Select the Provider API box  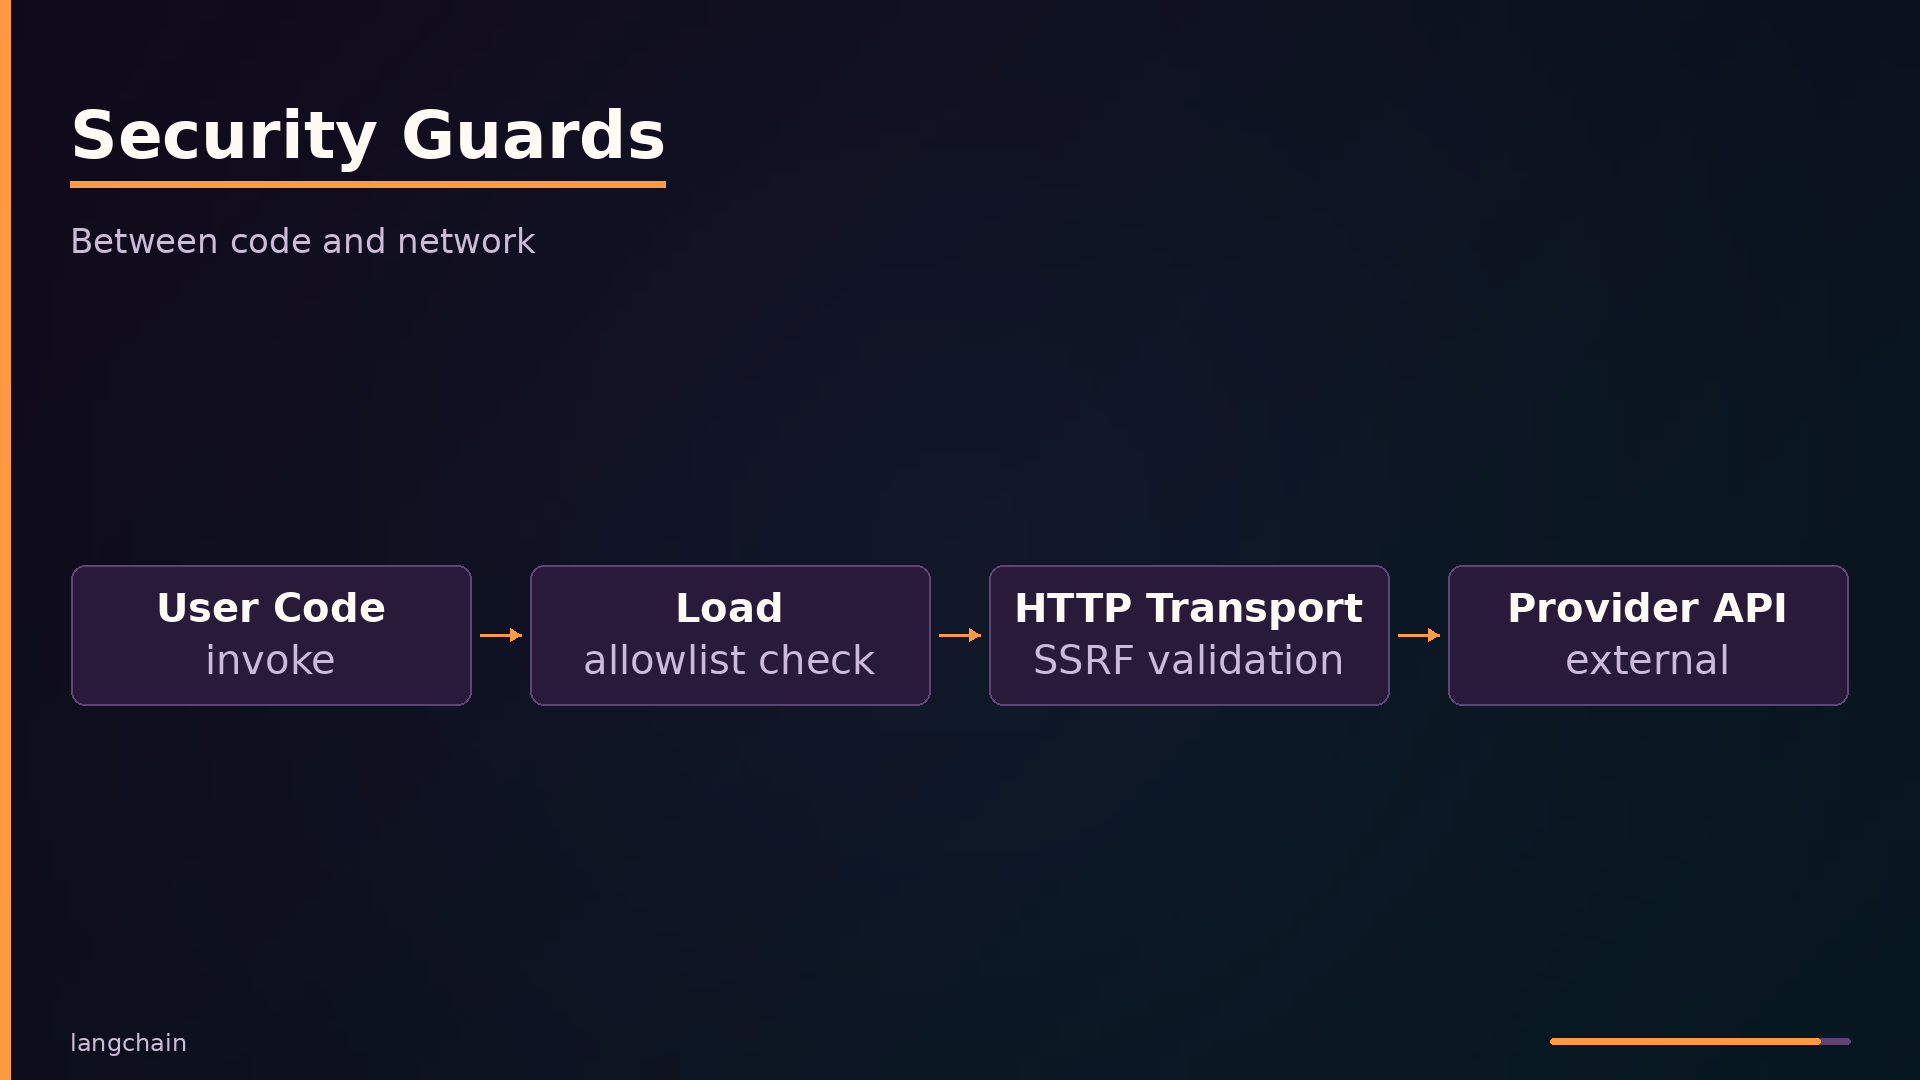tap(1648, 635)
